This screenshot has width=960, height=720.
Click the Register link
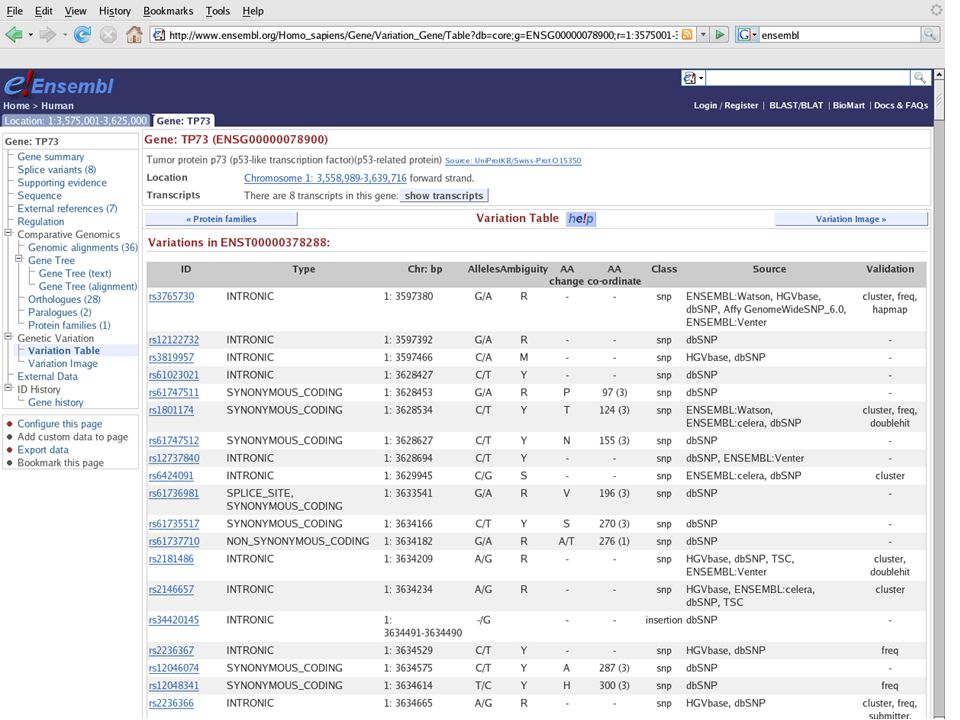click(x=741, y=105)
